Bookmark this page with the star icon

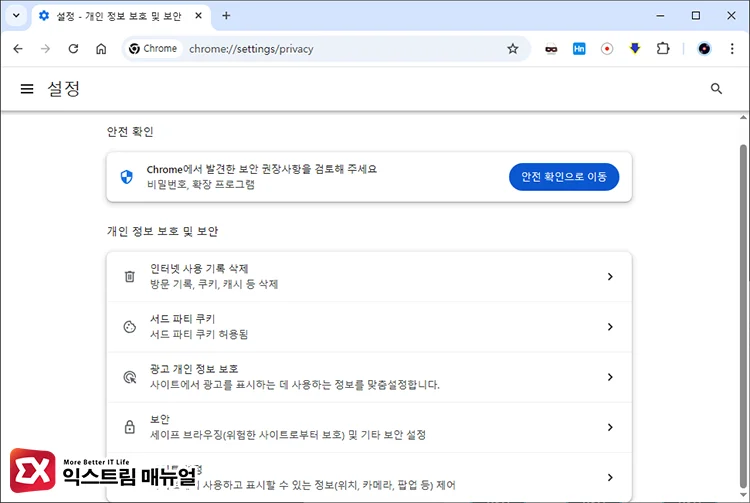tap(513, 49)
